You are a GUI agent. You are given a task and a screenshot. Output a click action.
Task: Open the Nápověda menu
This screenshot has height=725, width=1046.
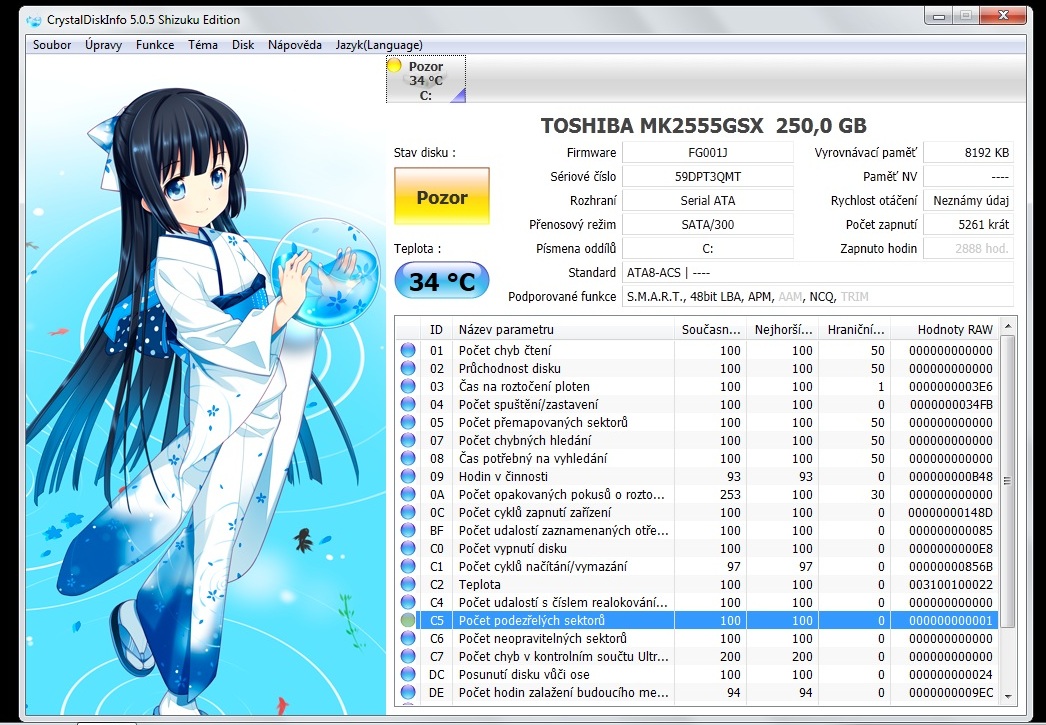295,45
